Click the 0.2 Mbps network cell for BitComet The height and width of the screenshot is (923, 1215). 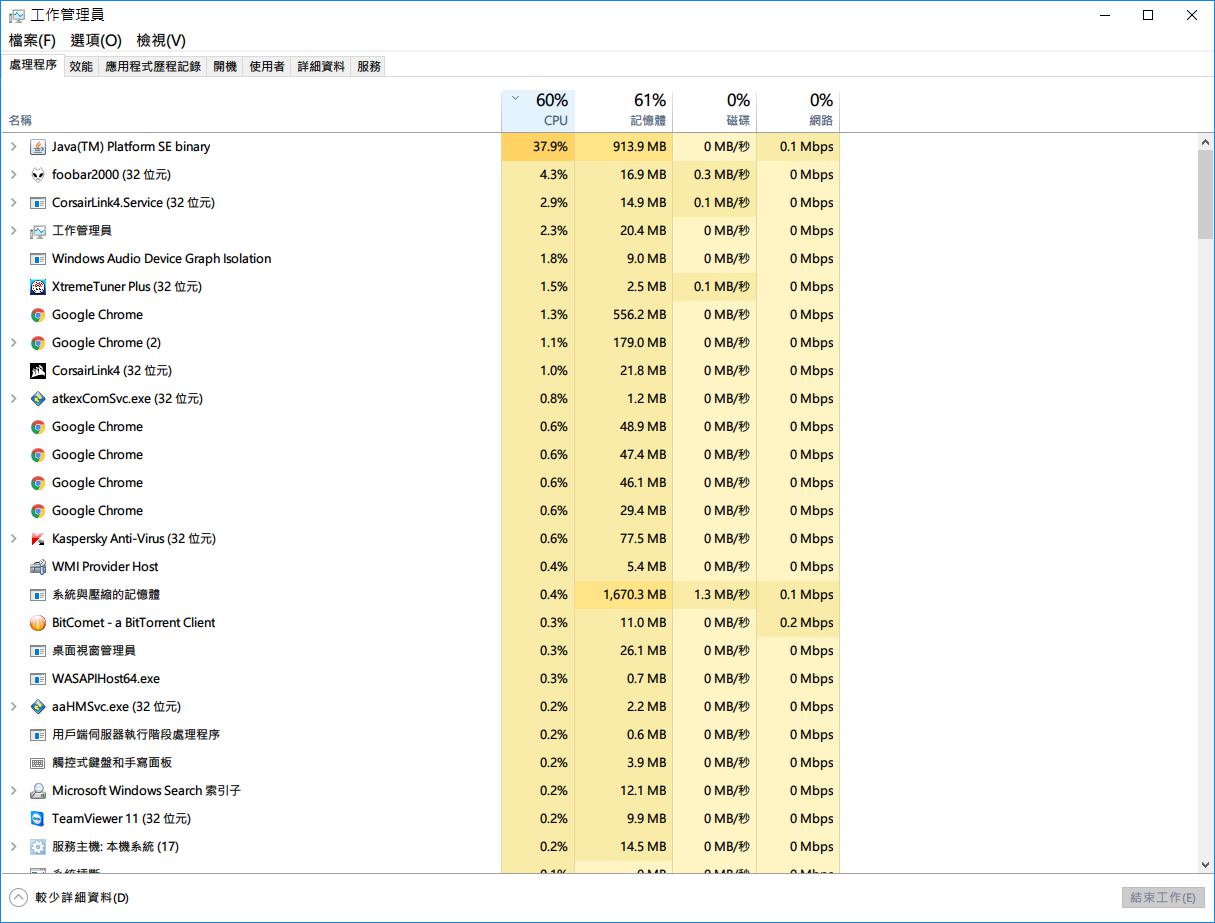(x=797, y=623)
